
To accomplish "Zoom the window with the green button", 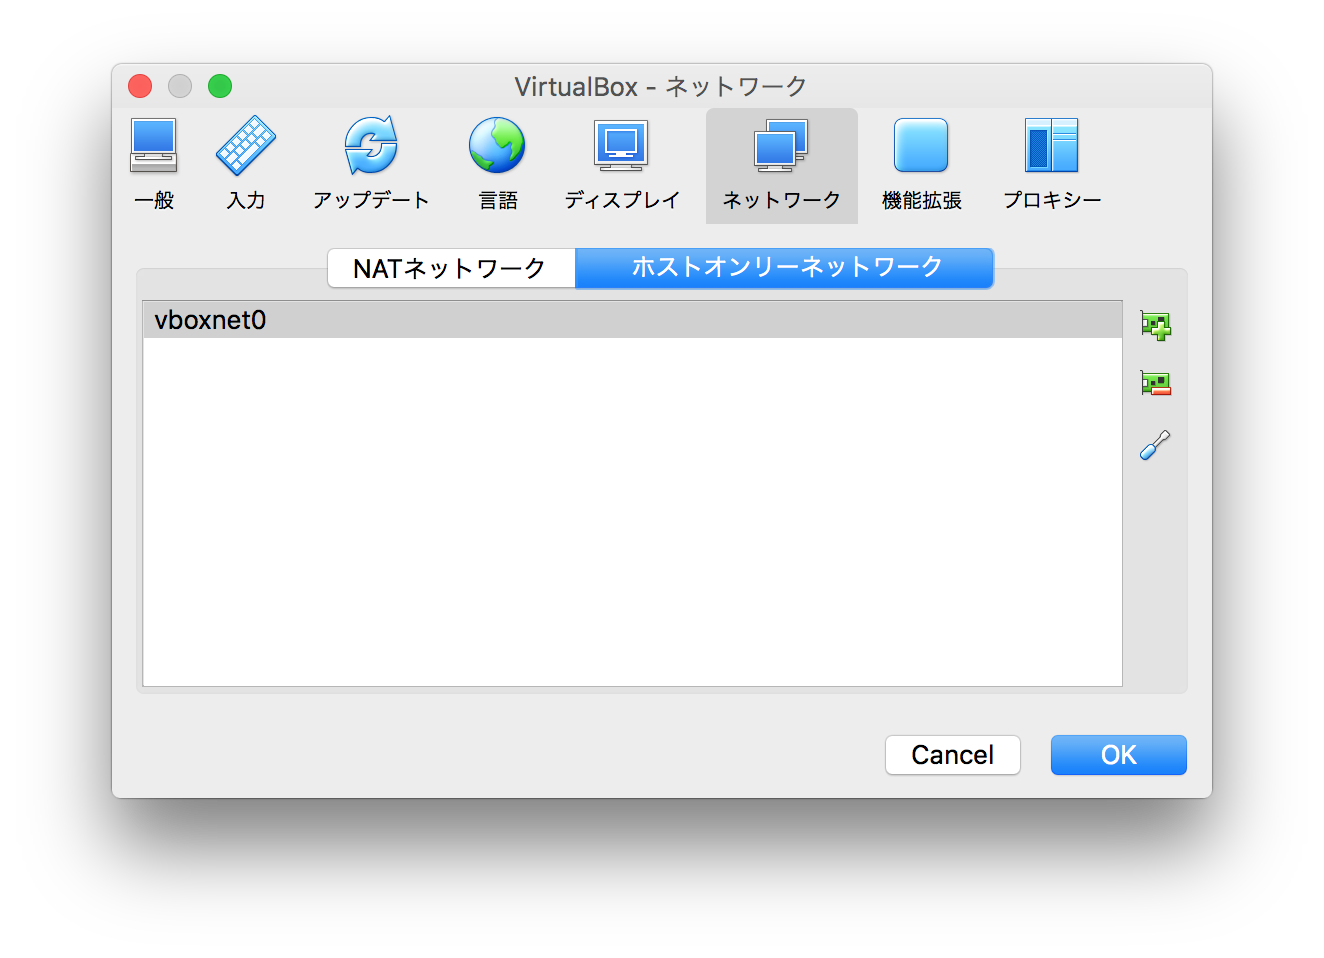I will click(x=220, y=87).
